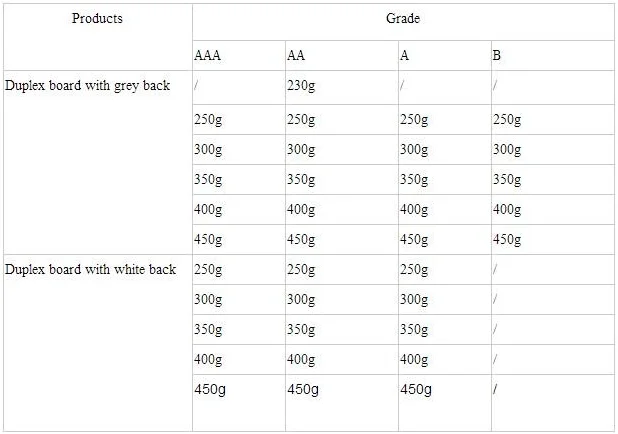Select white back 300g in AA column
Image resolution: width=618 pixels, height=434 pixels.
(300, 299)
